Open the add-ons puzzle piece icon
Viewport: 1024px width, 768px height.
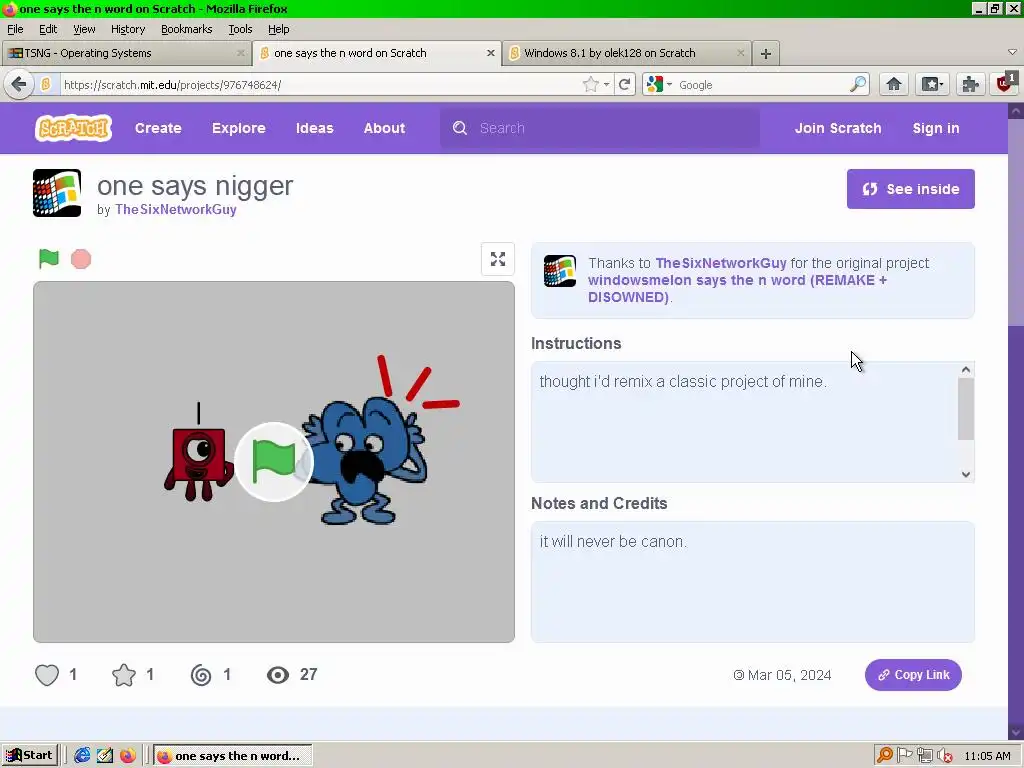click(970, 84)
